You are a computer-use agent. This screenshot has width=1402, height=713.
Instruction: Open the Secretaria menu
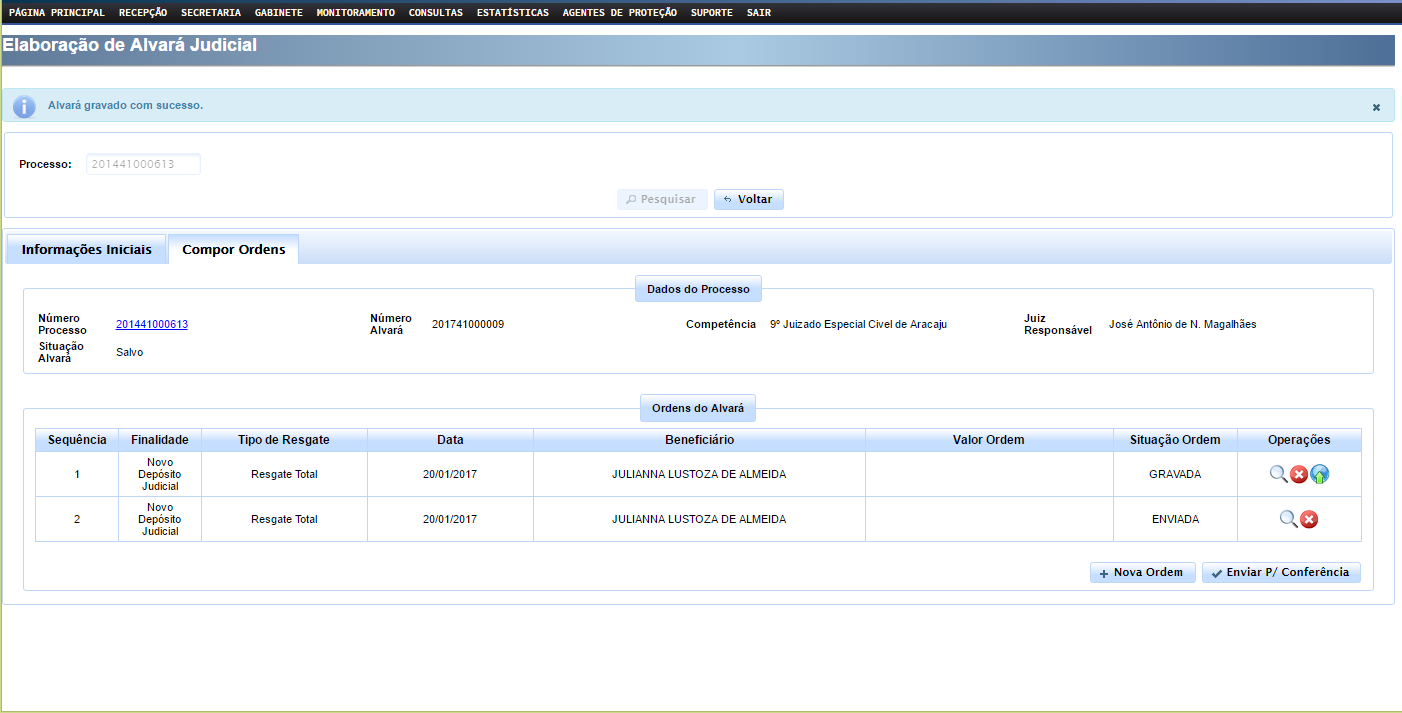211,13
